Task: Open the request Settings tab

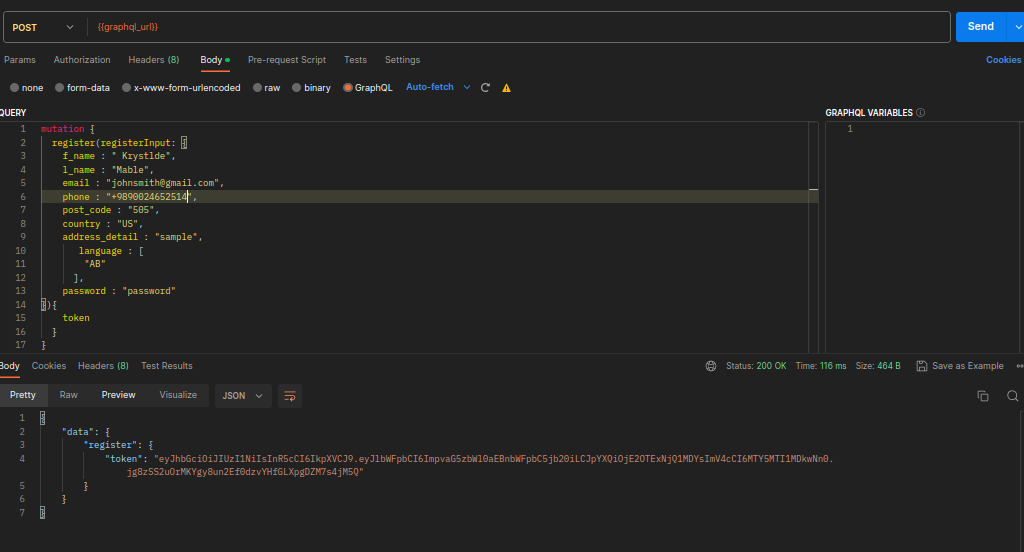Action: point(402,59)
